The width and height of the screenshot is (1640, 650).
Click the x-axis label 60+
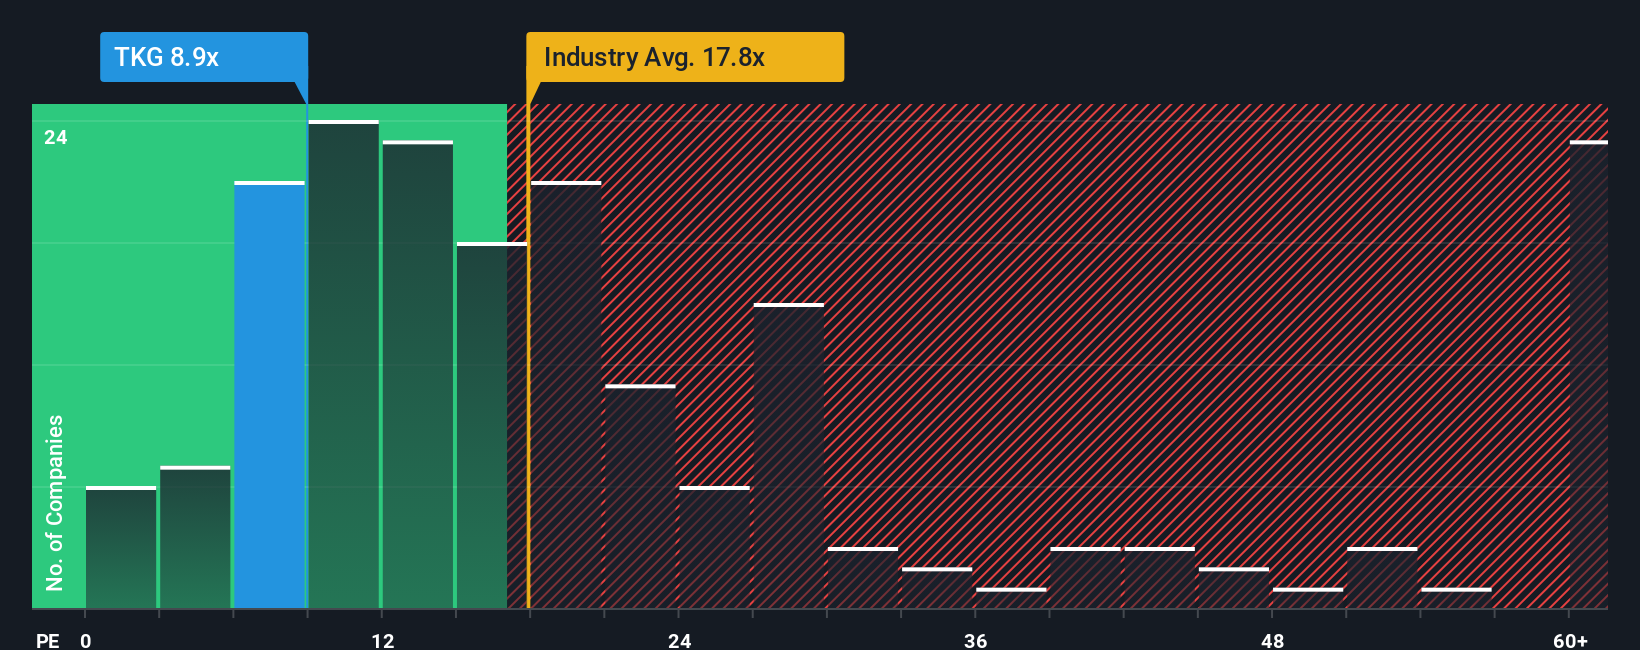tap(1571, 640)
